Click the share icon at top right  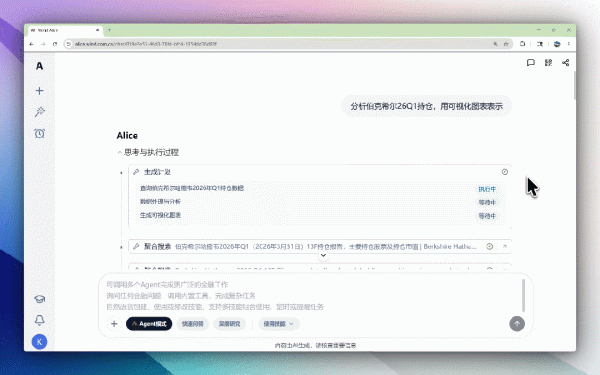[x=566, y=62]
